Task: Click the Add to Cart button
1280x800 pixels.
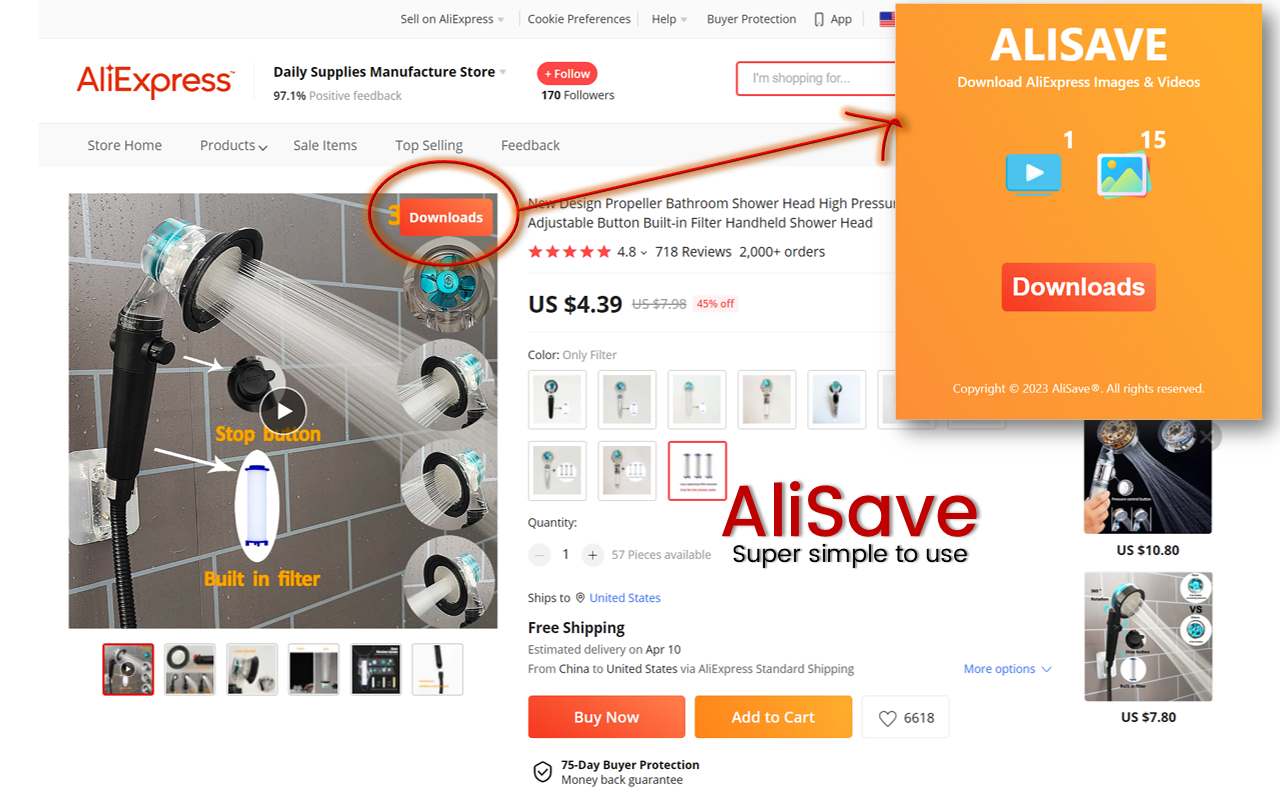Action: point(773,717)
